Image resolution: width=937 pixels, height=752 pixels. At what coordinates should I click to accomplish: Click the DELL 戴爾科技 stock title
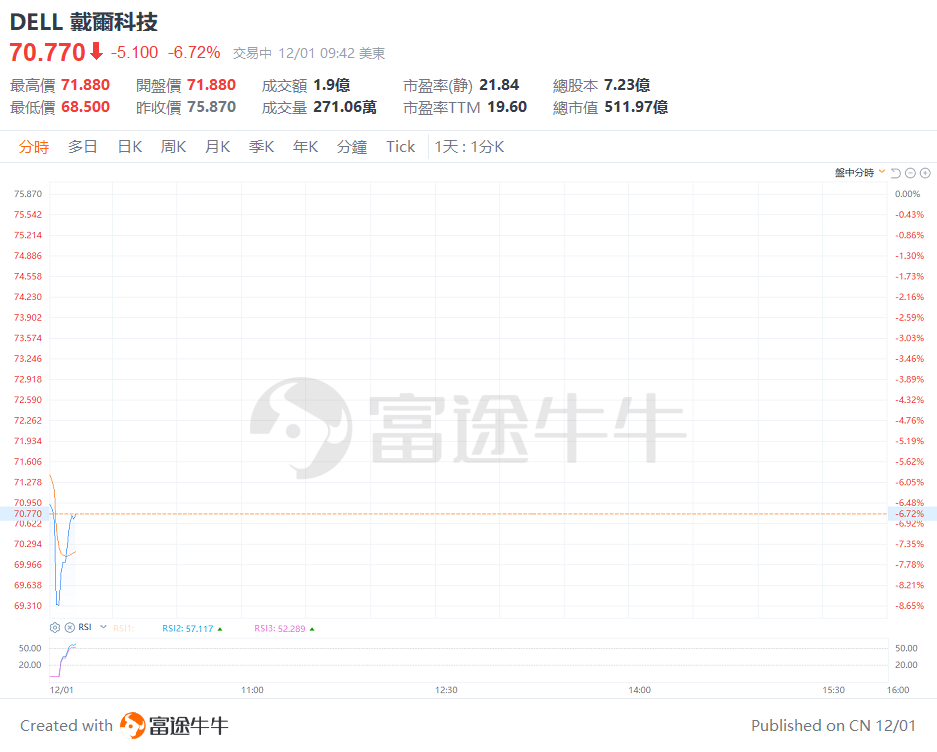click(x=84, y=22)
